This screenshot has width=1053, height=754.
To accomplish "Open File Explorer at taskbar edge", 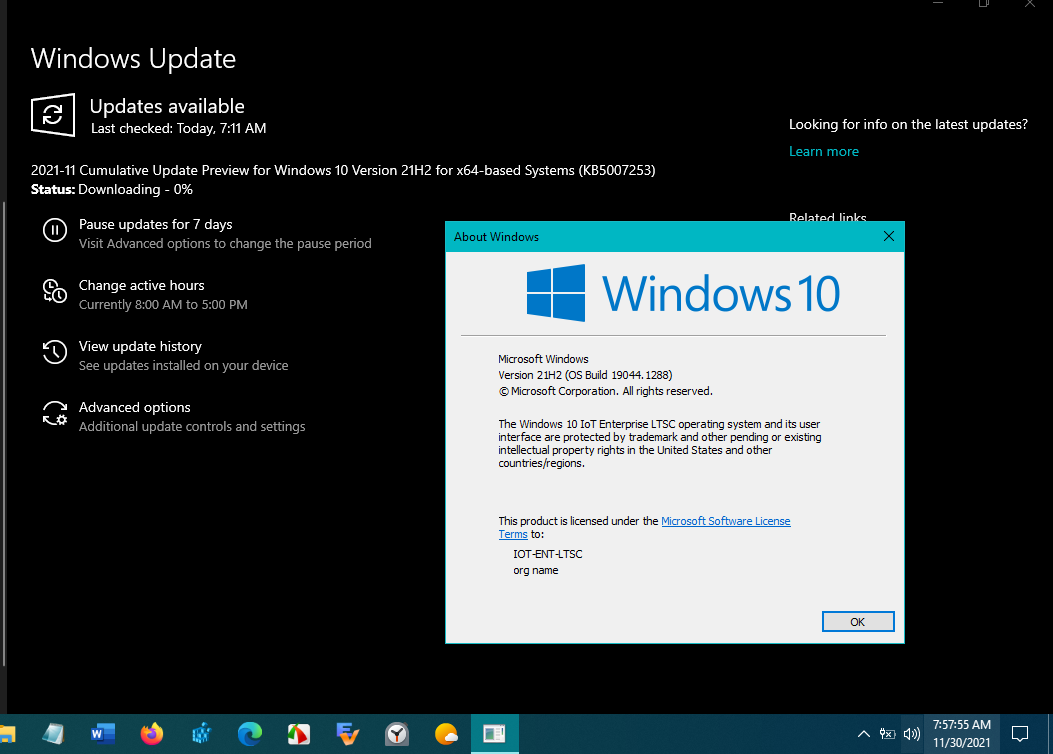I will pos(7,734).
